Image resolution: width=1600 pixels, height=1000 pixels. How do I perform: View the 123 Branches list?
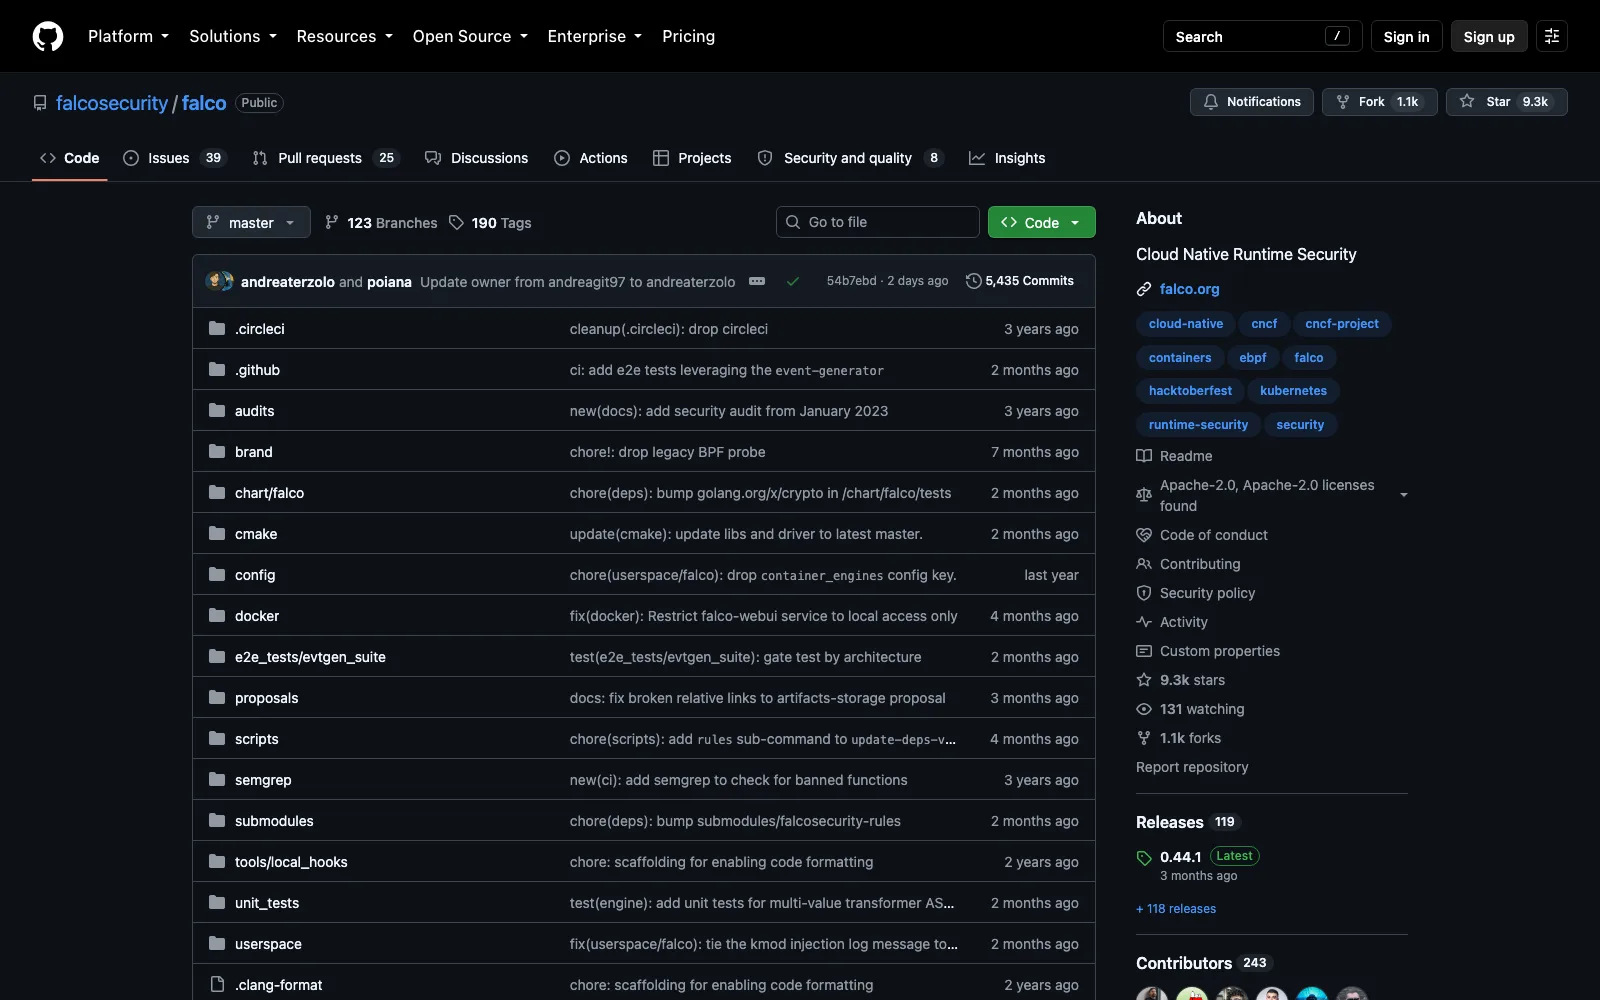(381, 223)
